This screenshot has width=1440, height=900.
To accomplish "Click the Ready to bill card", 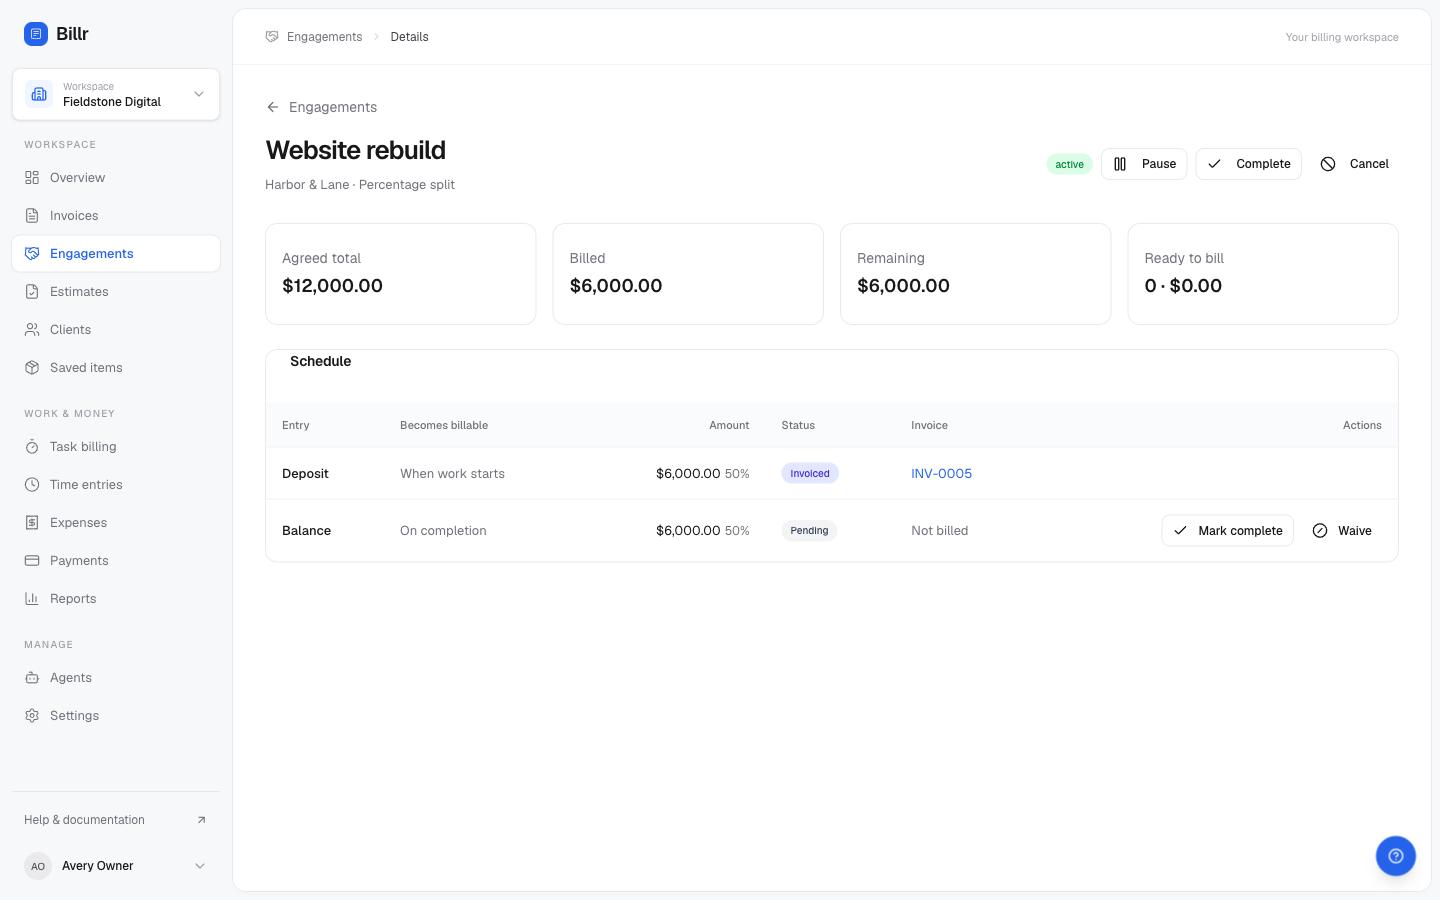I will click(x=1263, y=274).
